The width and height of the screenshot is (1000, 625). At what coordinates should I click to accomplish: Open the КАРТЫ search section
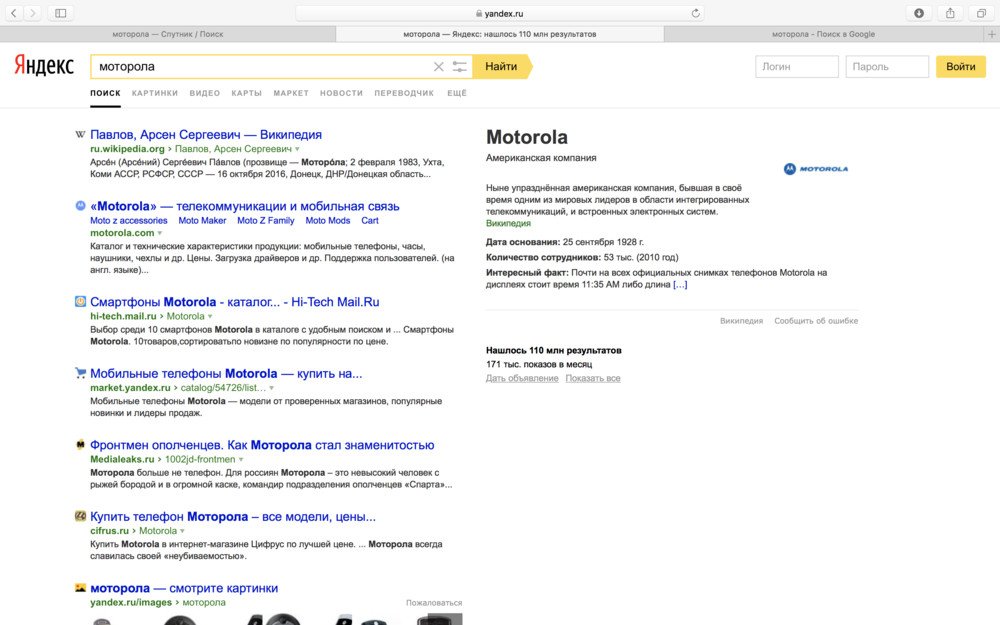[246, 93]
